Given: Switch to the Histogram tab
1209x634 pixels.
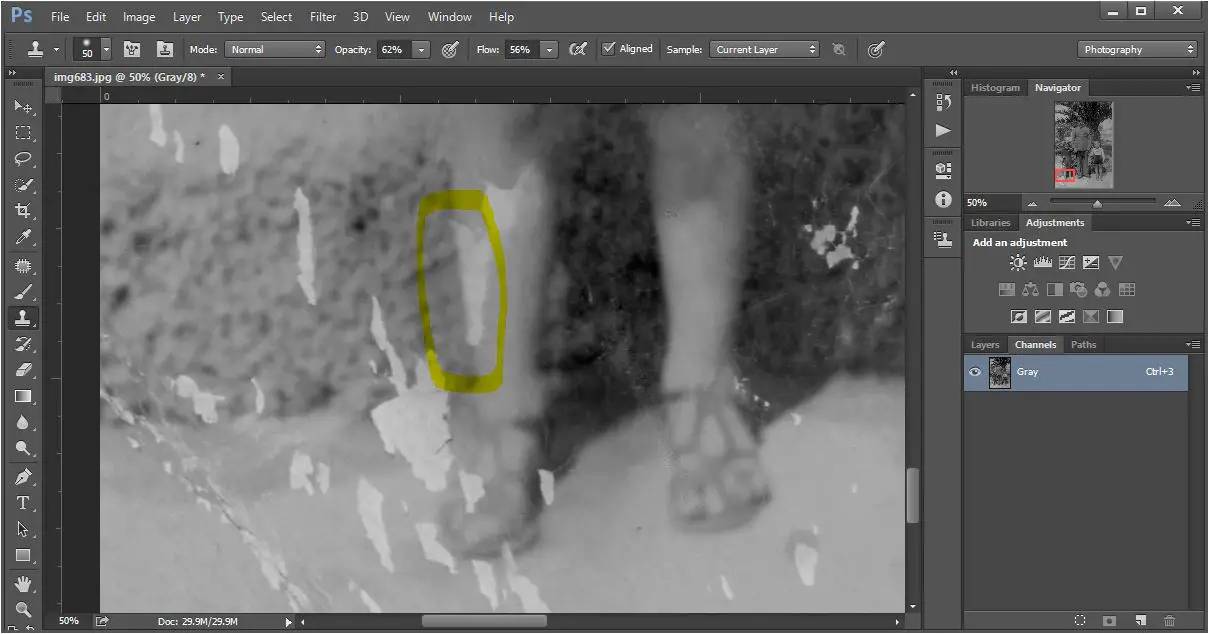Looking at the screenshot, I should tap(995, 88).
